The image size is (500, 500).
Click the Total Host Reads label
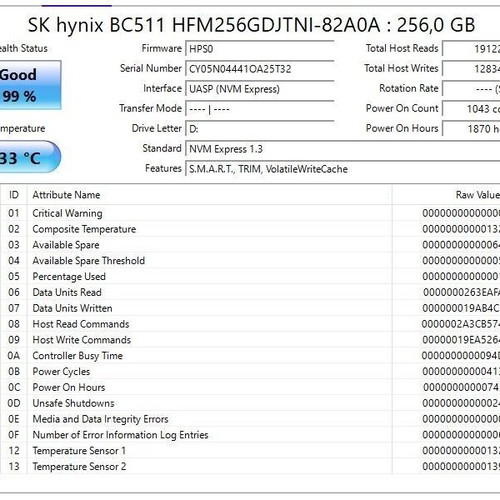402,48
